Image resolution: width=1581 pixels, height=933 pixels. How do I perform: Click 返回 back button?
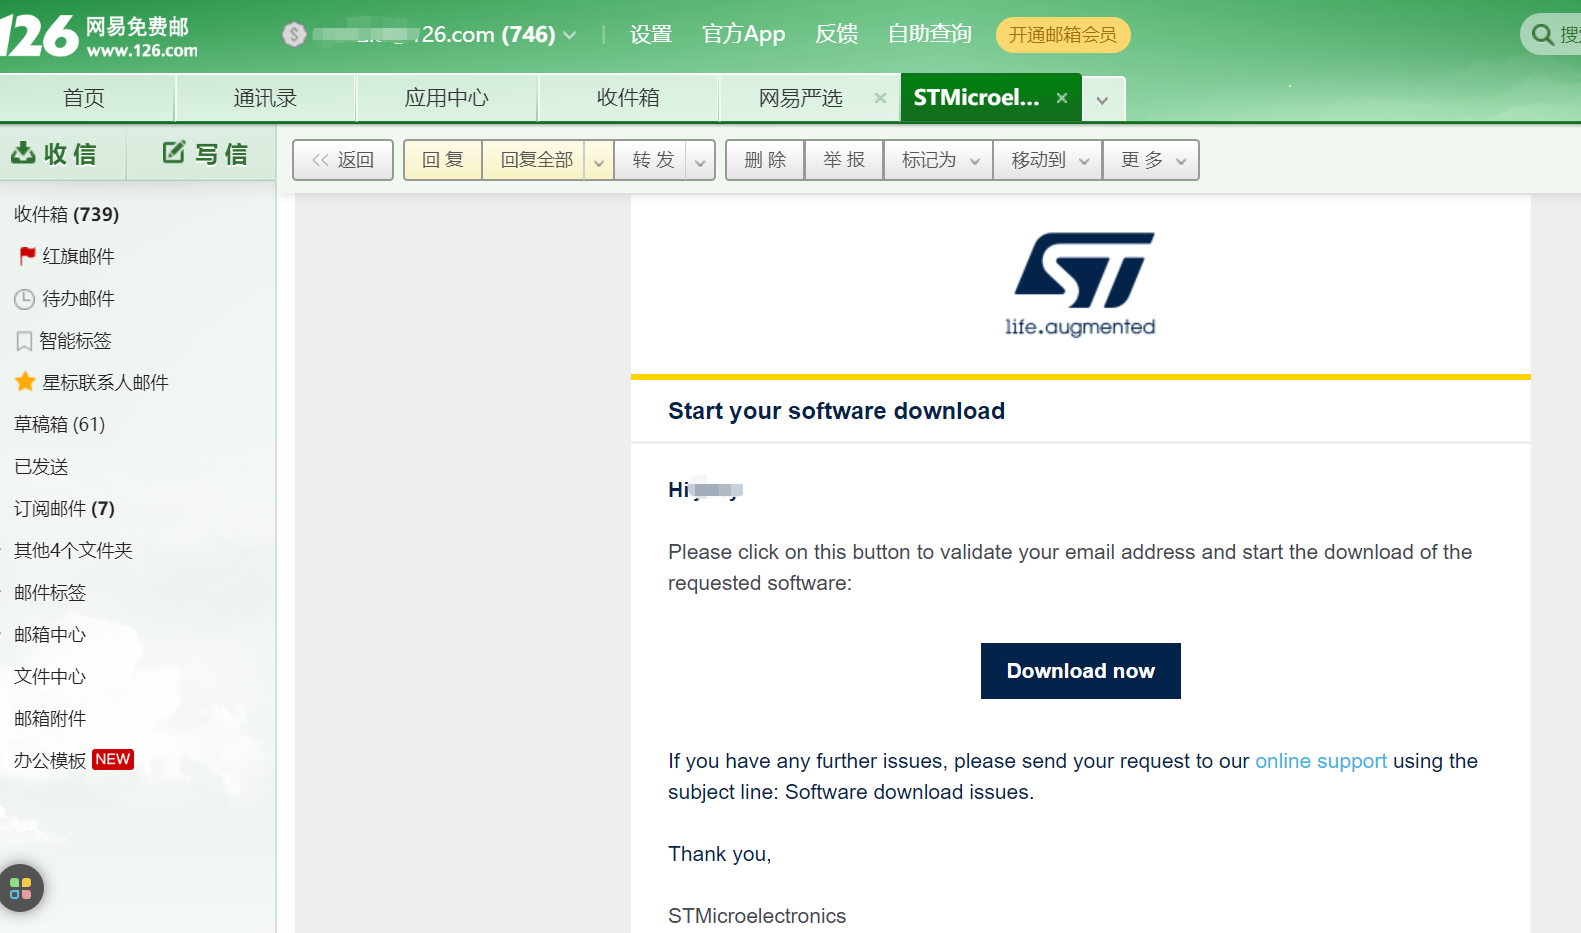coord(343,160)
